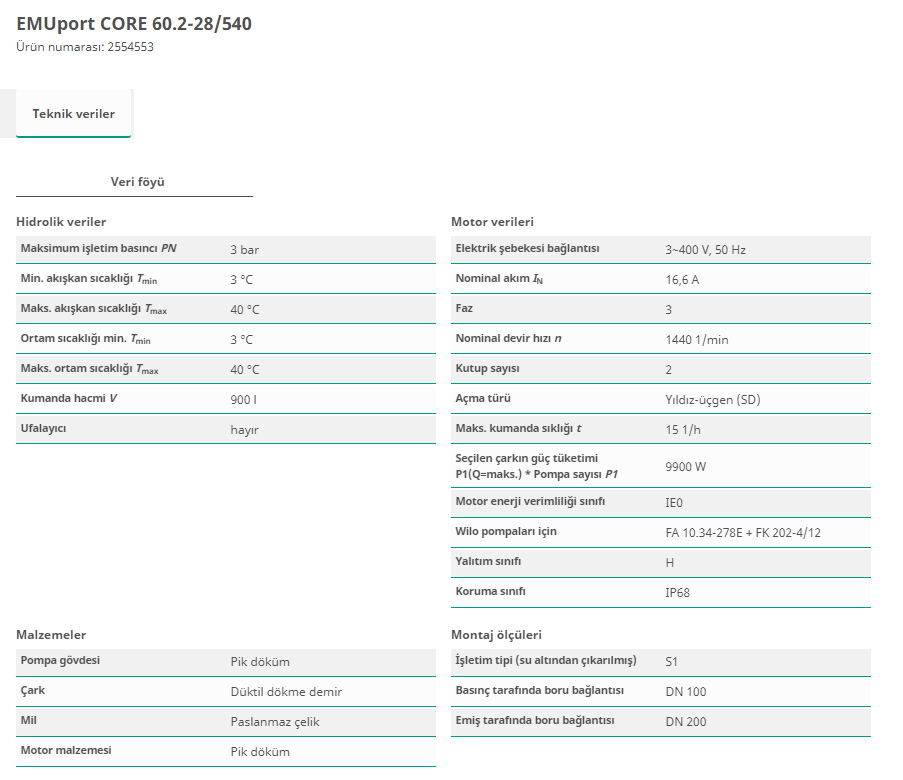Click the Emiş tarafında value DN 200
The height and width of the screenshot is (780, 903).
pos(685,722)
